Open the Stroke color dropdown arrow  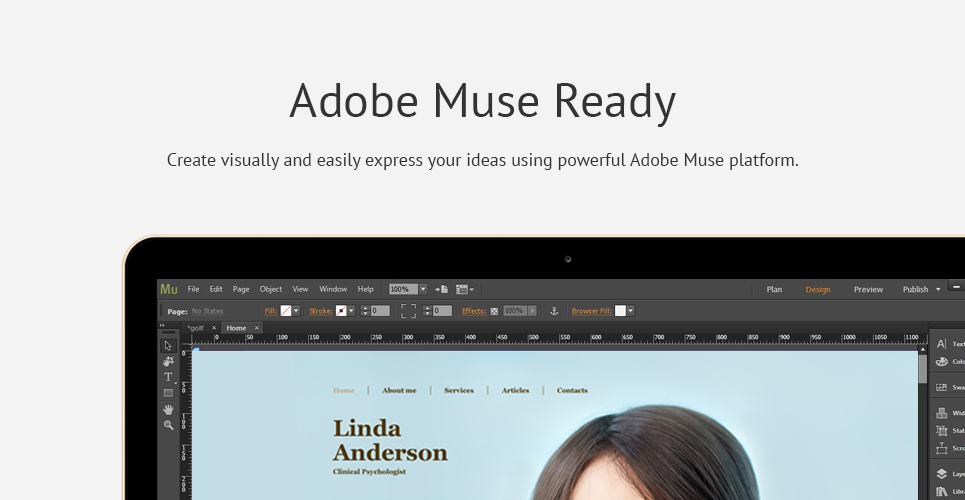351,311
